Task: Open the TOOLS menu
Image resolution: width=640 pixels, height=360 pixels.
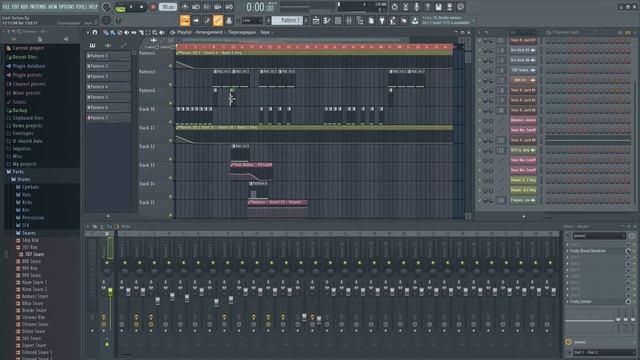Action: tap(82, 7)
